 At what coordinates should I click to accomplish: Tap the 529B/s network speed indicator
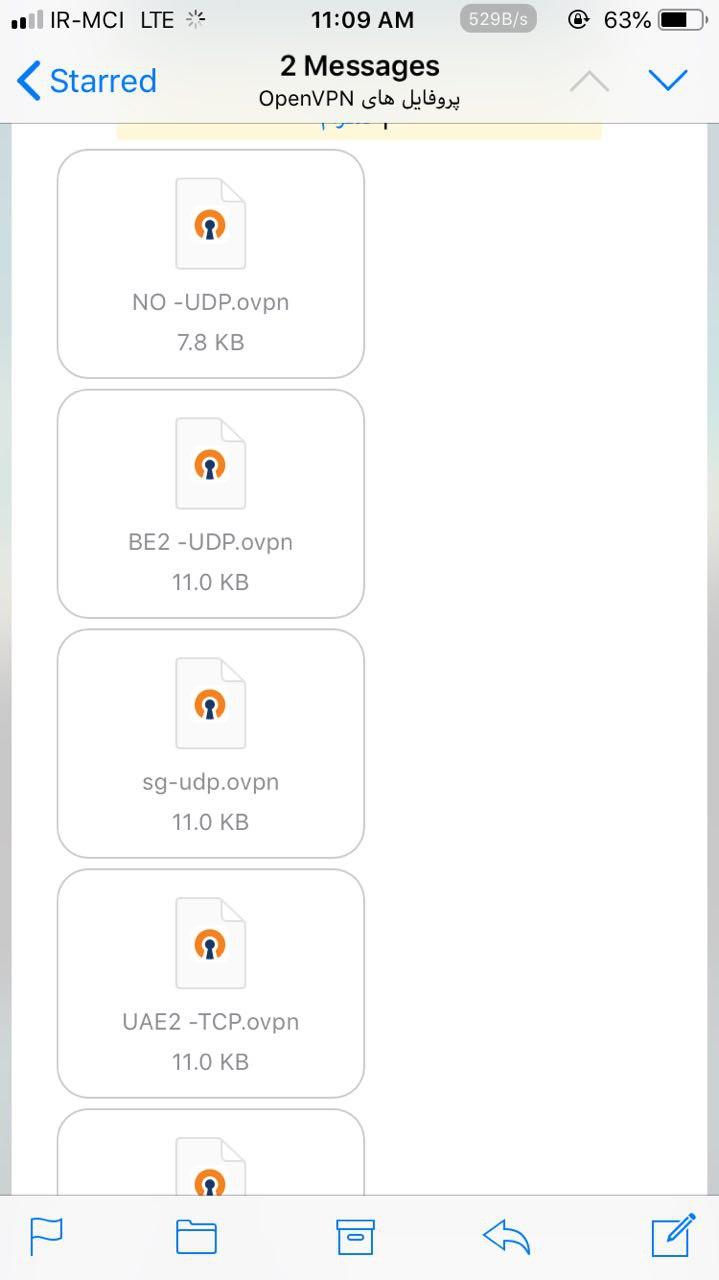(497, 19)
